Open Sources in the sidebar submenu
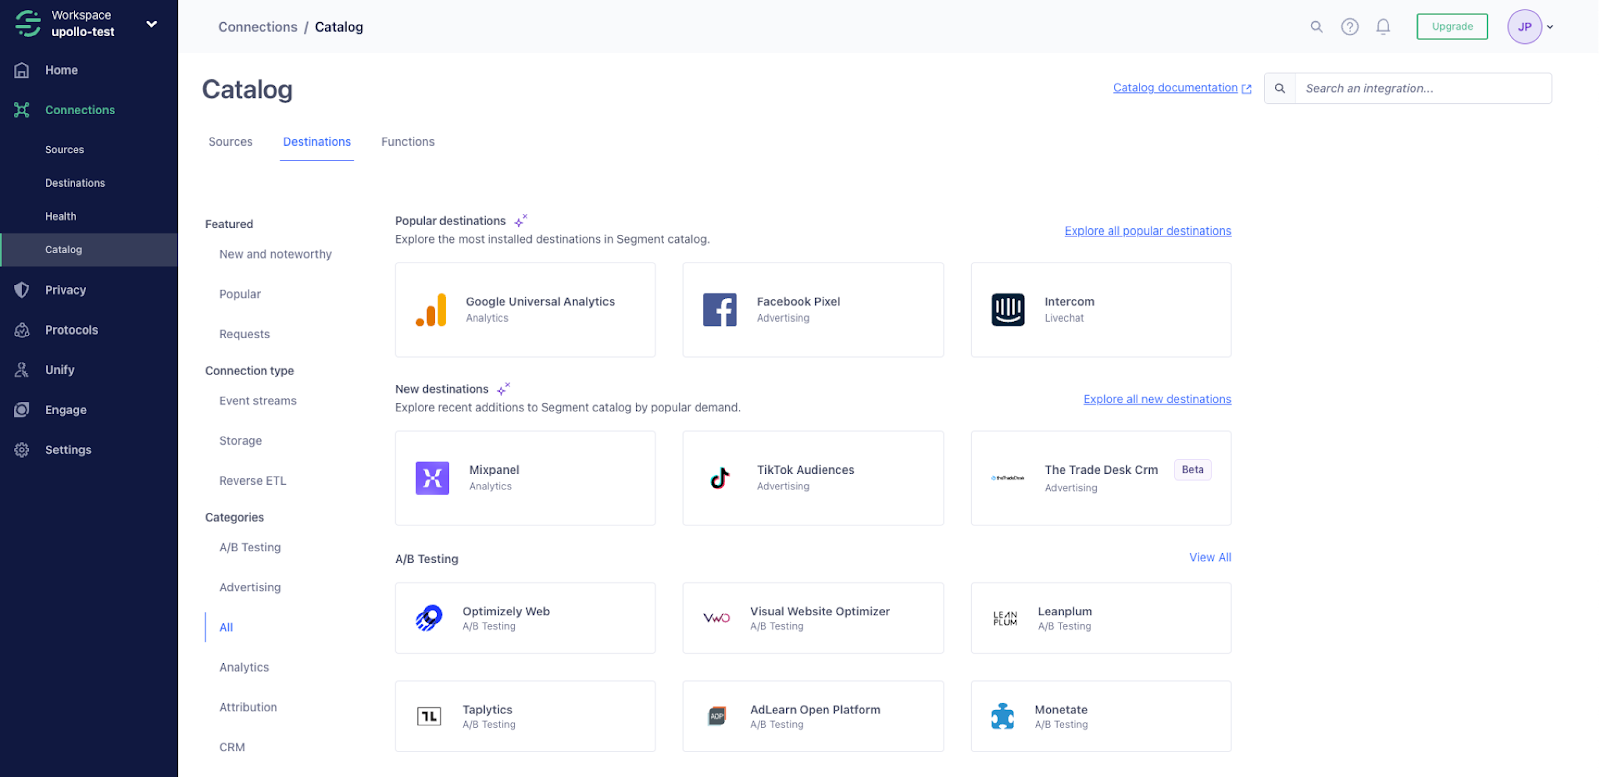This screenshot has height=777, width=1600. 65,150
